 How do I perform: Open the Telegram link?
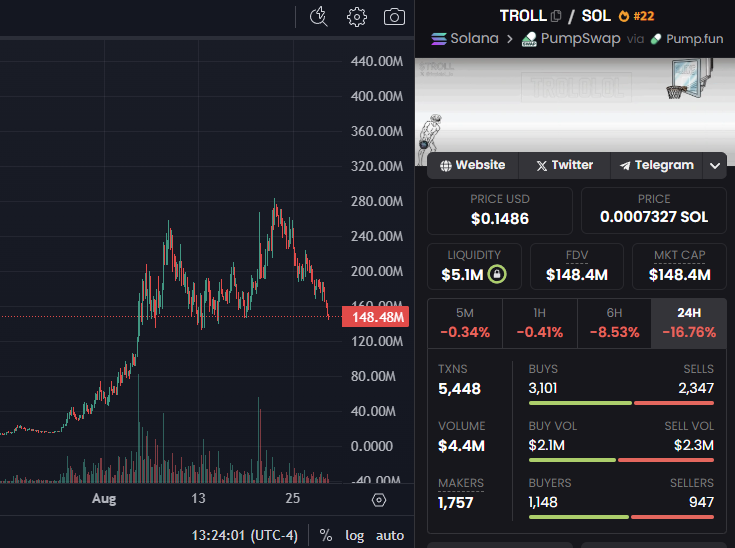656,165
